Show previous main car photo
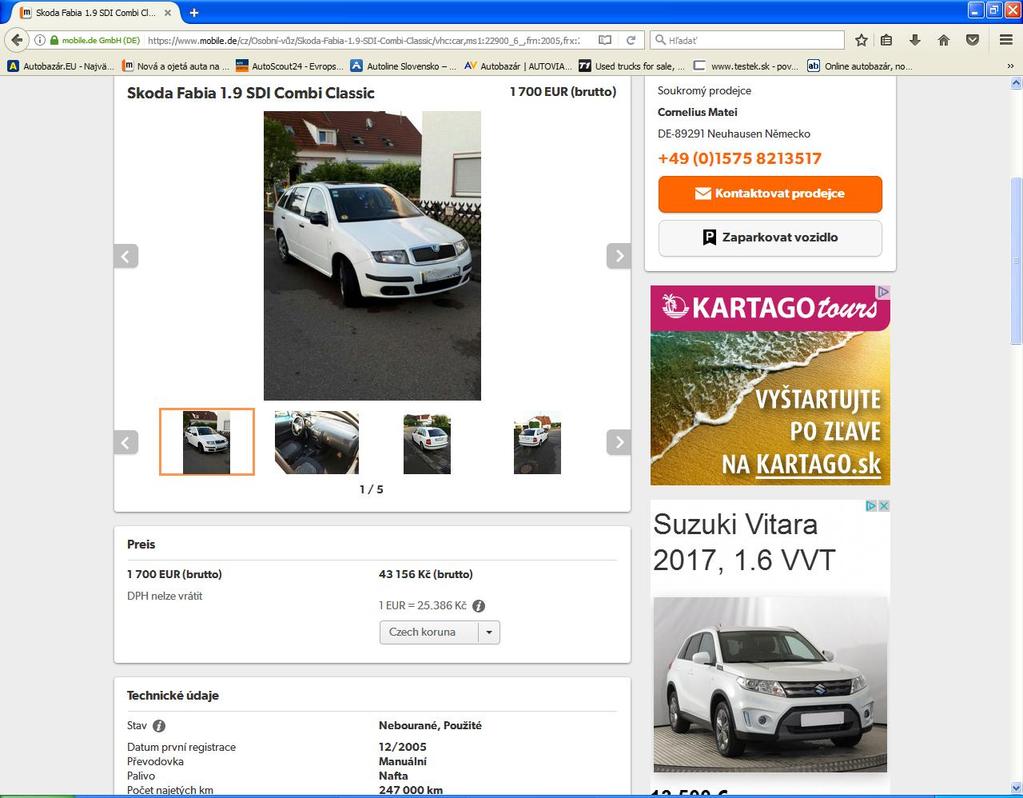The image size is (1023, 798). click(x=126, y=256)
